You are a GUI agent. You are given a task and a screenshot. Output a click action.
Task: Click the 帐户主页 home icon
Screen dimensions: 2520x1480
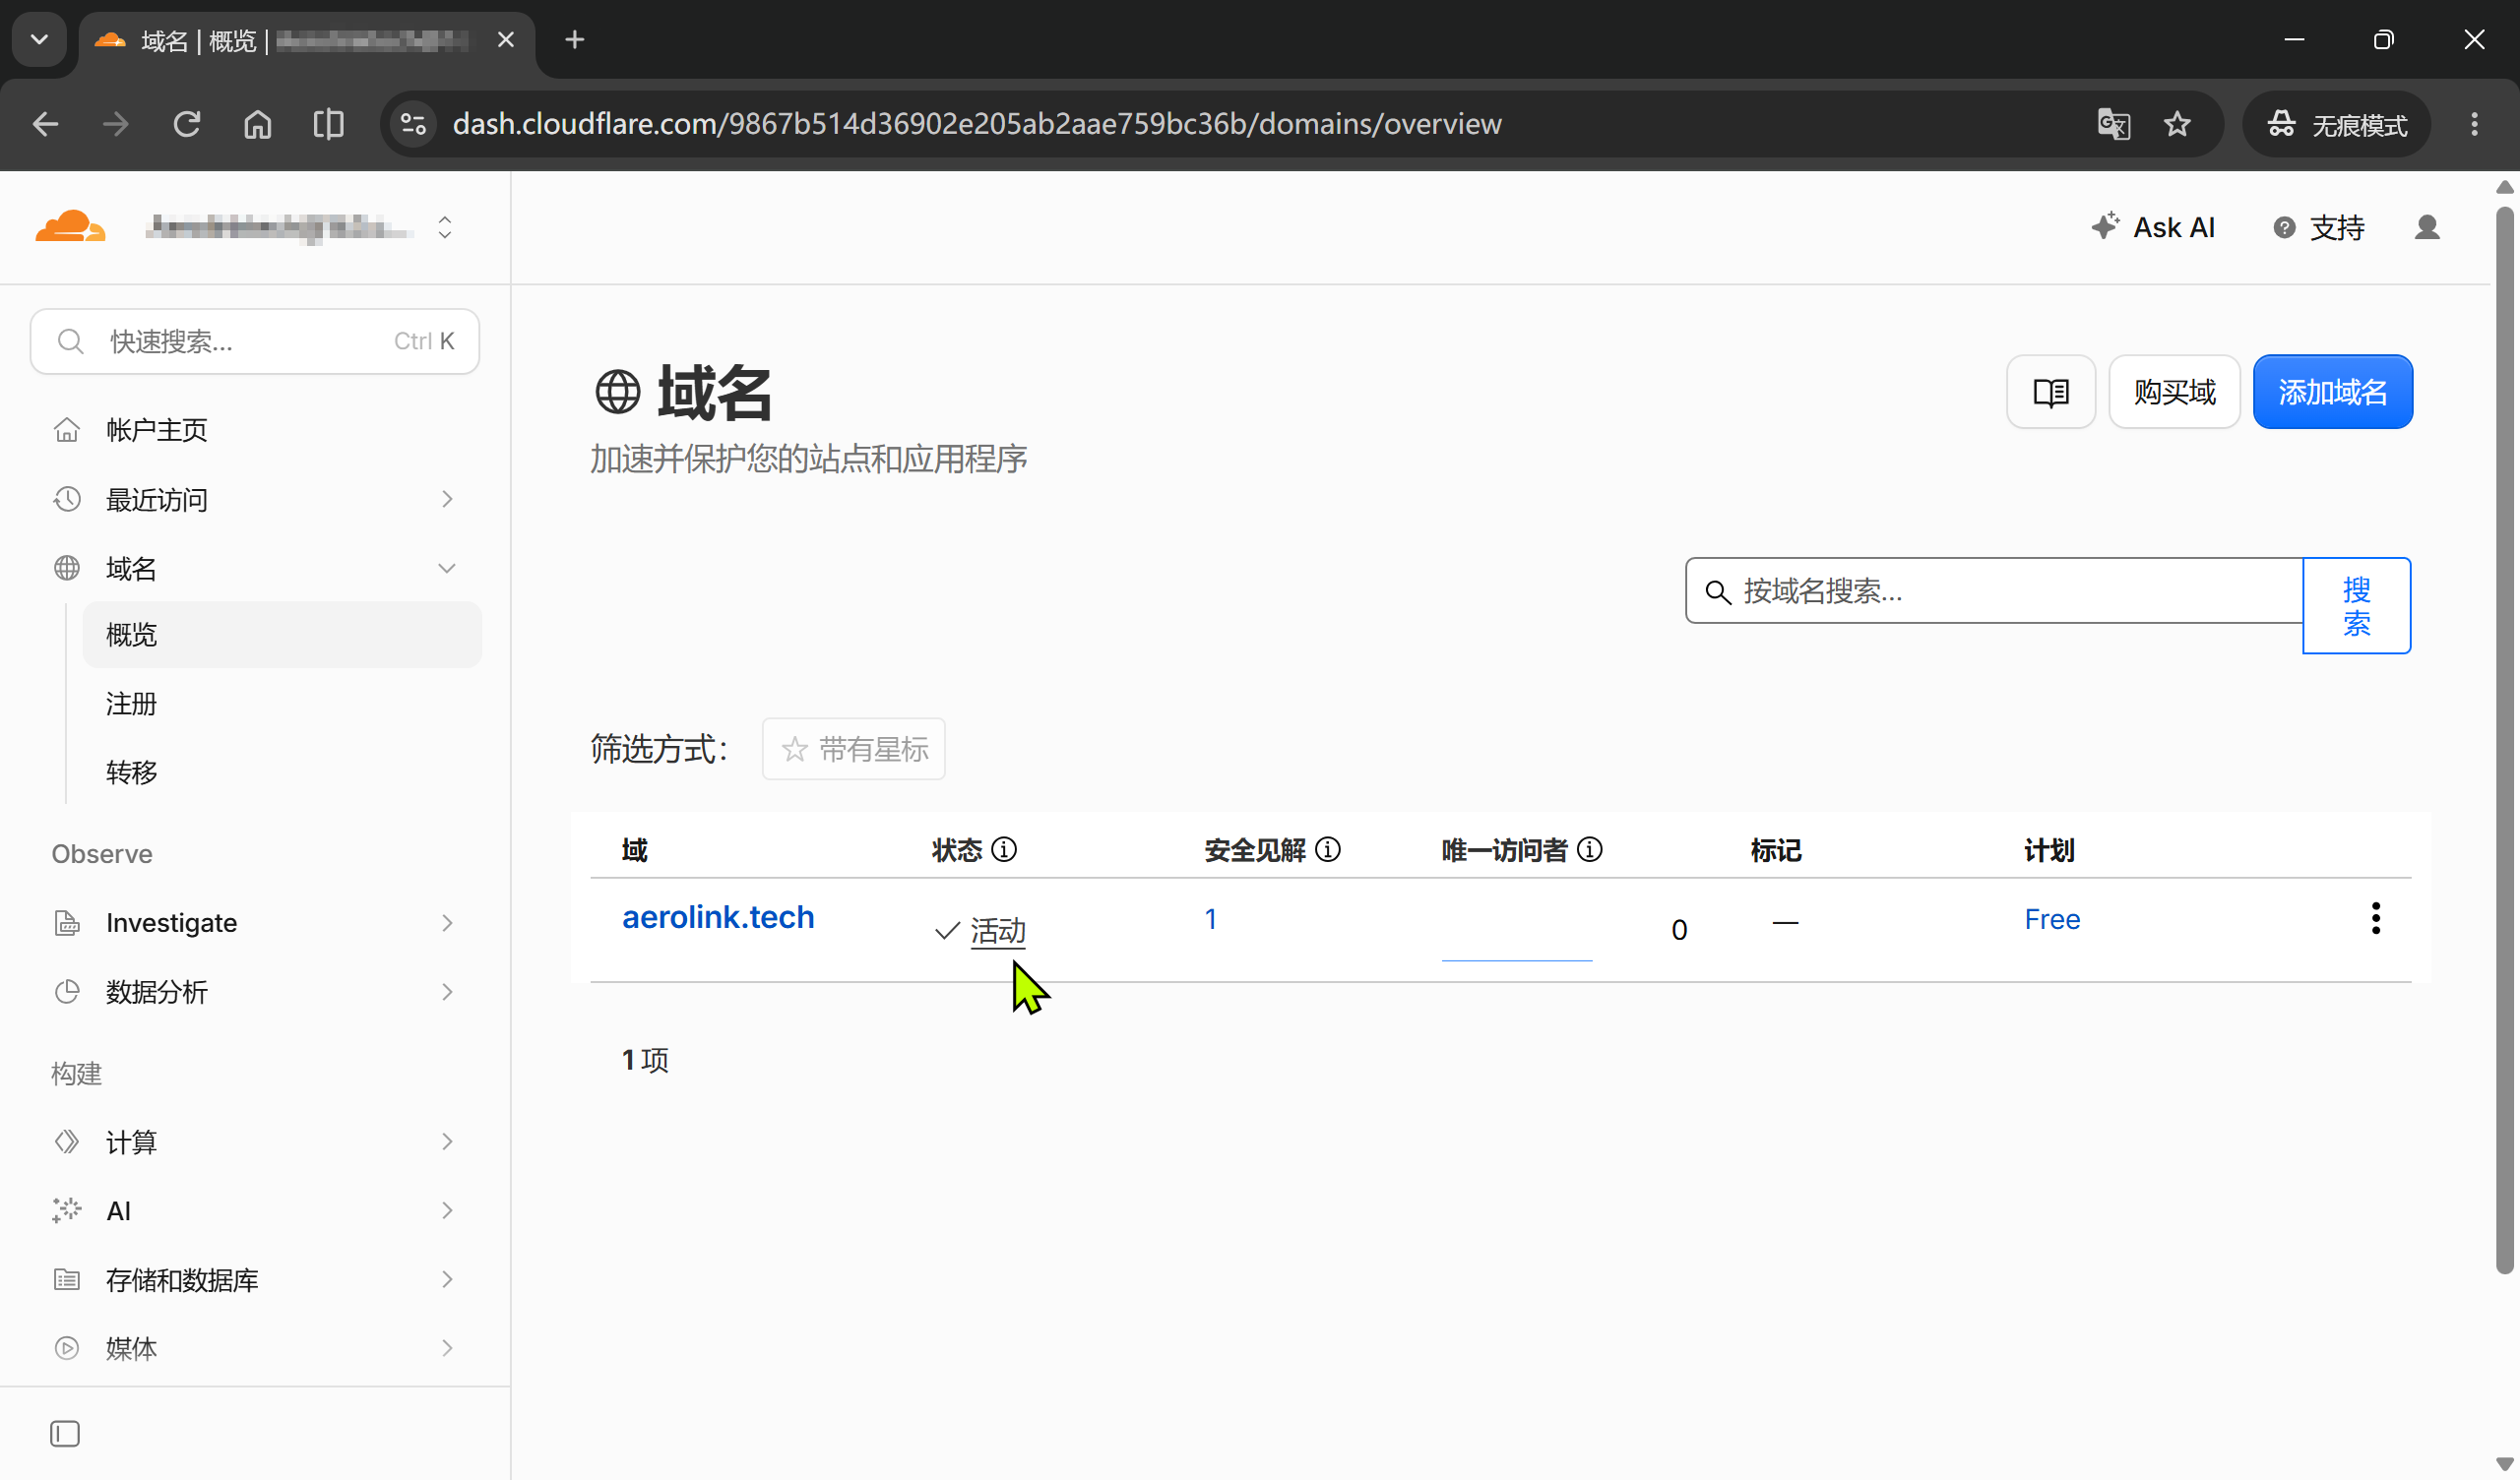coord(67,430)
